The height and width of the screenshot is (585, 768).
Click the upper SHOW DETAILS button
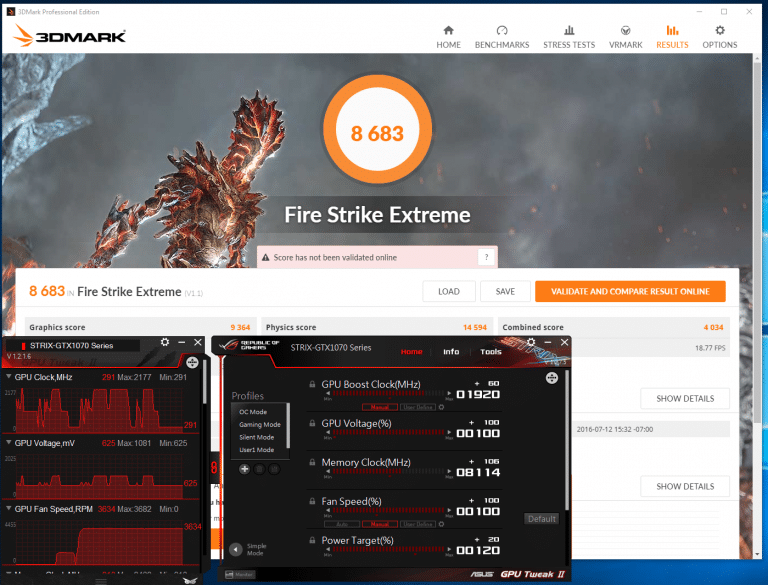click(x=685, y=398)
